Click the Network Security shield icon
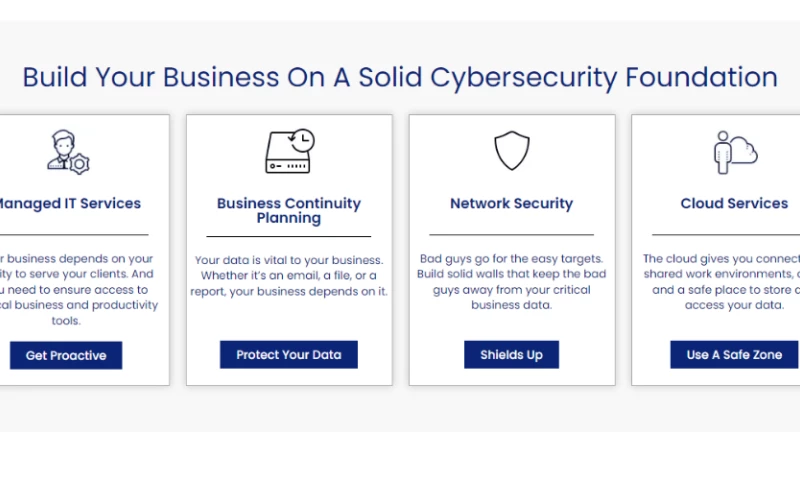The image size is (800, 480). (x=511, y=151)
